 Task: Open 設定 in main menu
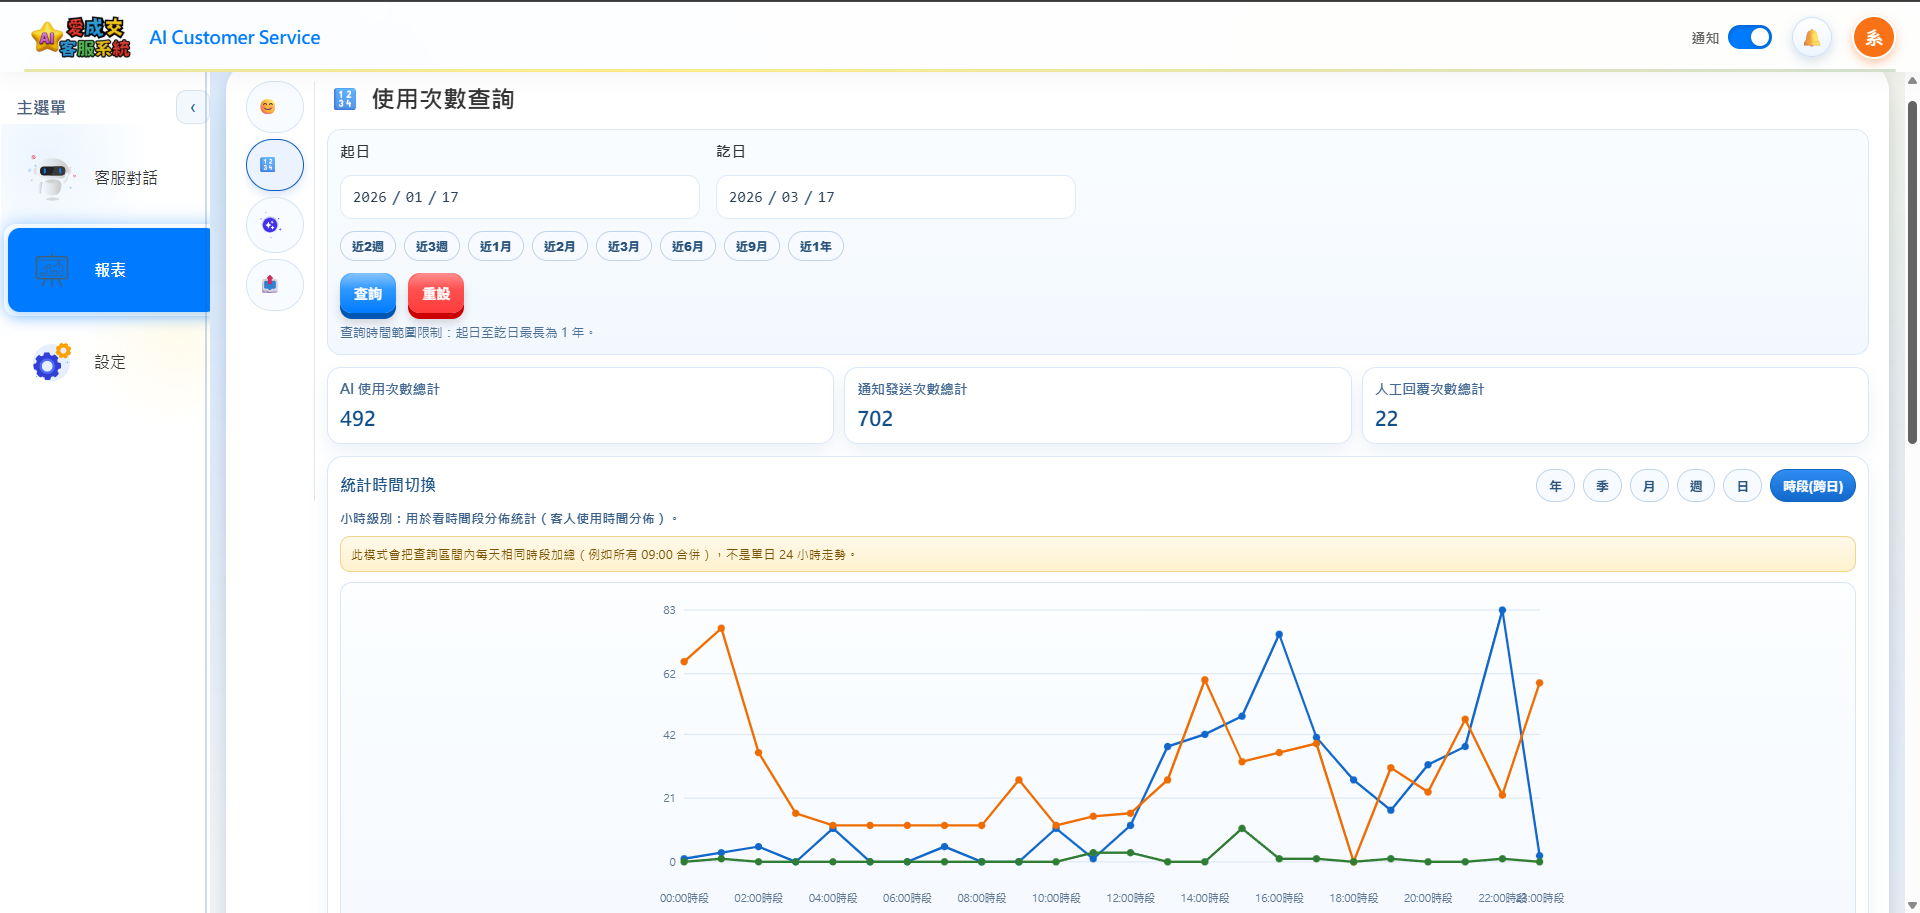(x=108, y=362)
